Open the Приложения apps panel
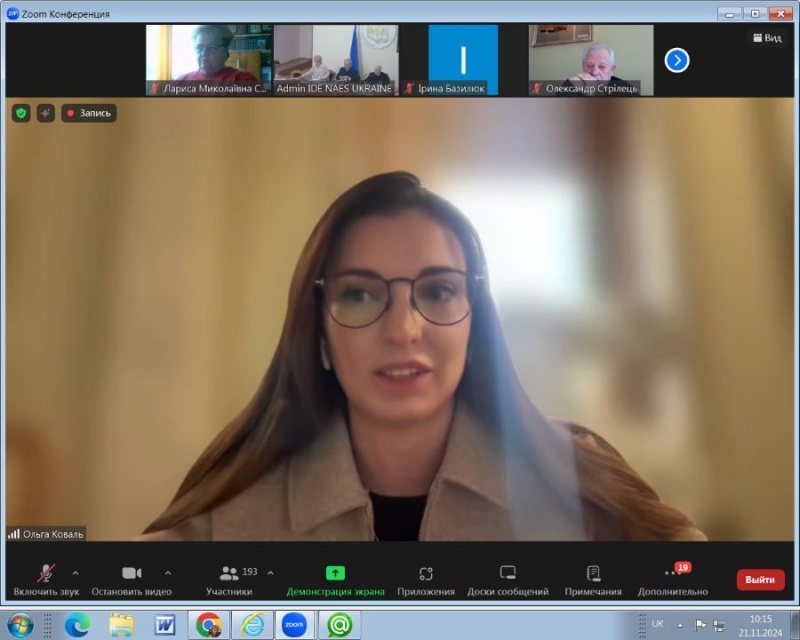 [x=426, y=579]
